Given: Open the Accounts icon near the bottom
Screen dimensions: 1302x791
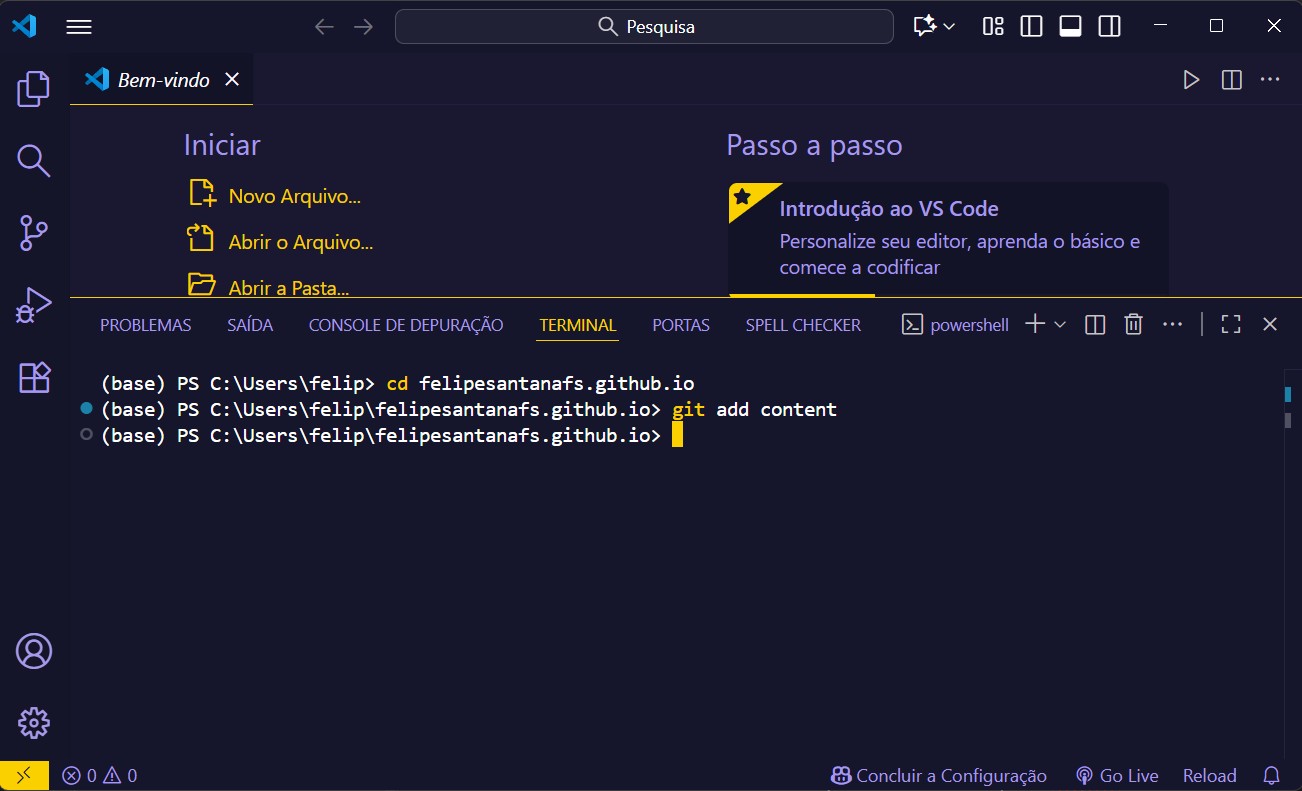Looking at the screenshot, I should tap(33, 650).
